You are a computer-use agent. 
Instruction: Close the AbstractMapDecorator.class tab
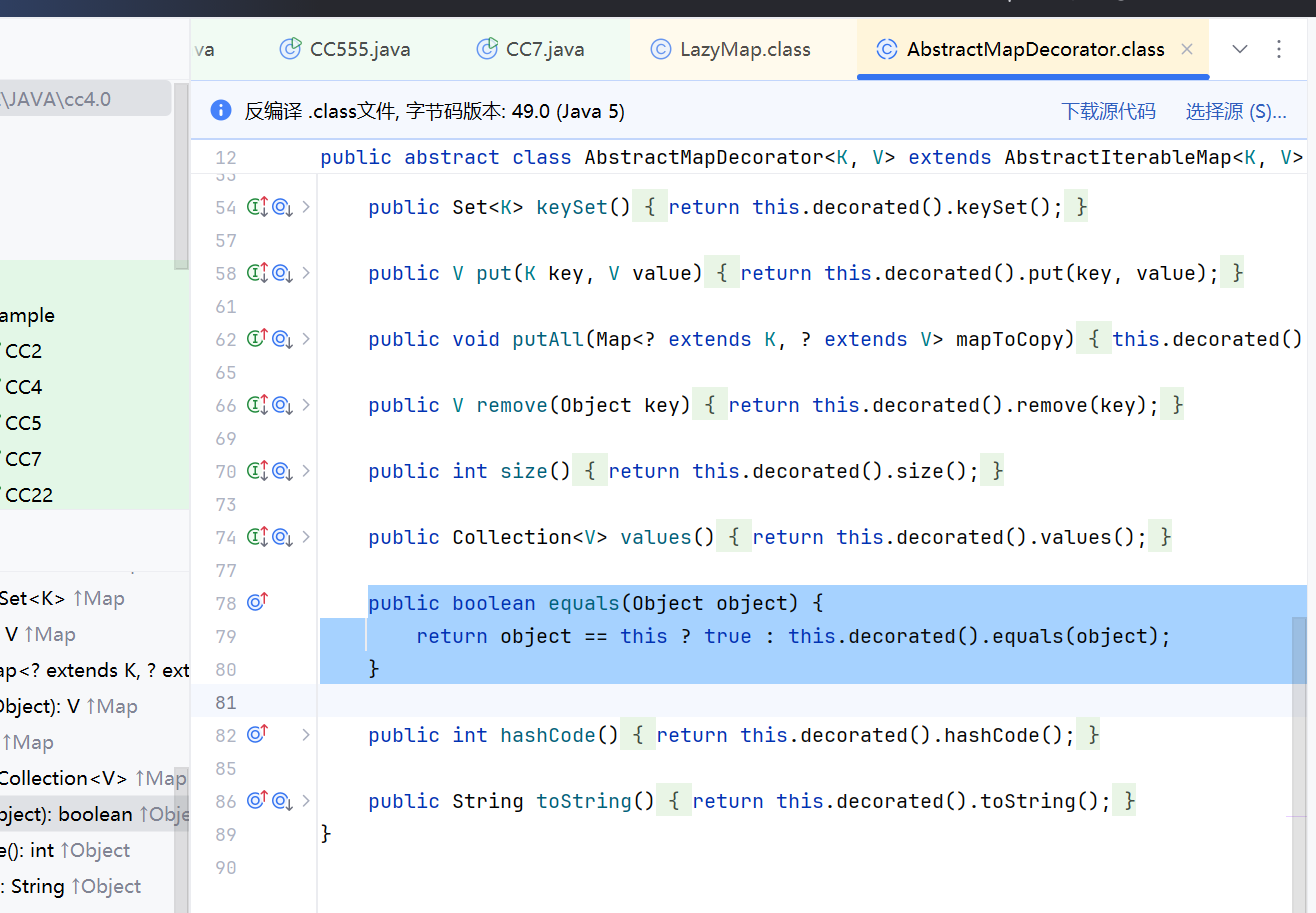(1187, 49)
